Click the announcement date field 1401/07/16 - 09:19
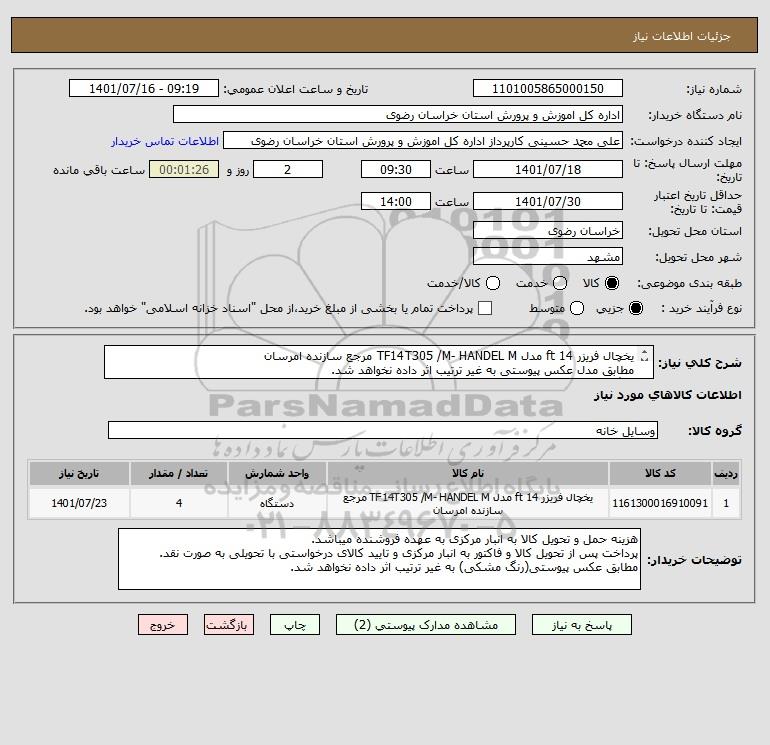The width and height of the screenshot is (770, 745). pyautogui.click(x=144, y=88)
